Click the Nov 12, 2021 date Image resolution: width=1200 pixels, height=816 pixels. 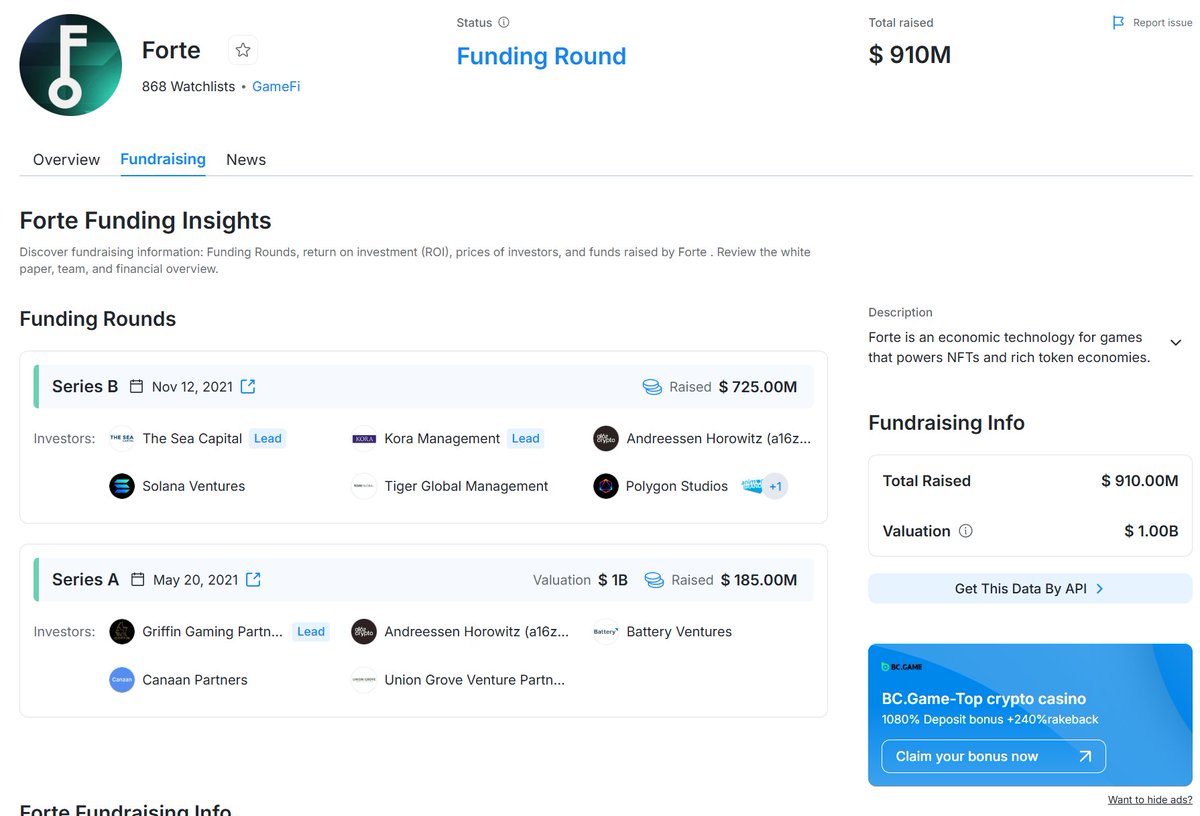[192, 387]
